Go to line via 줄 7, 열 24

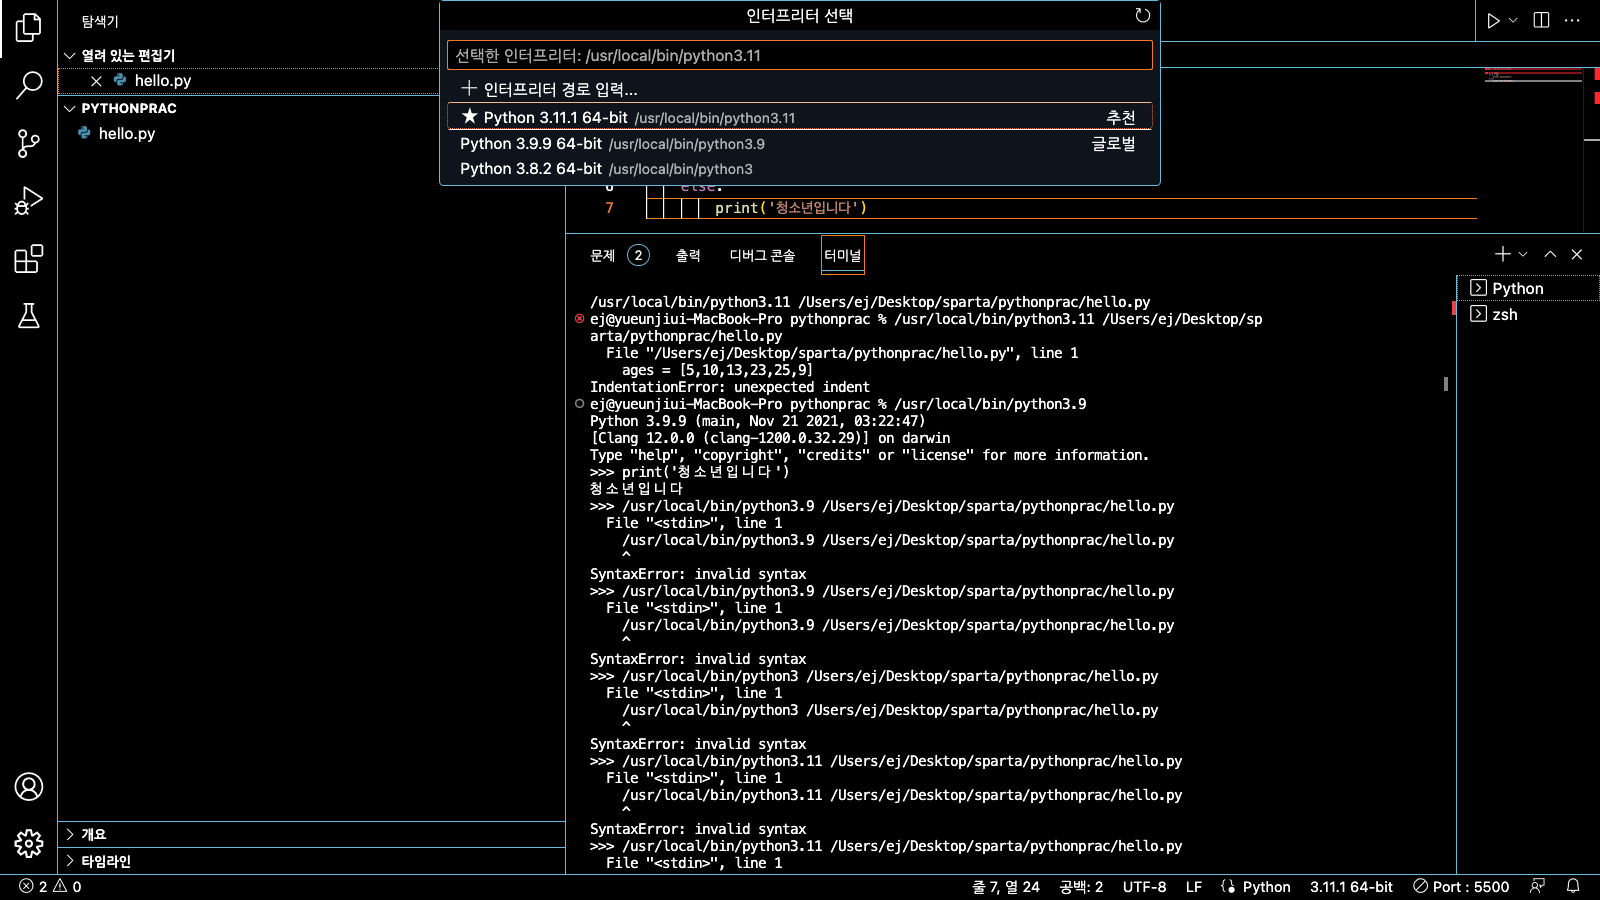pos(1006,886)
